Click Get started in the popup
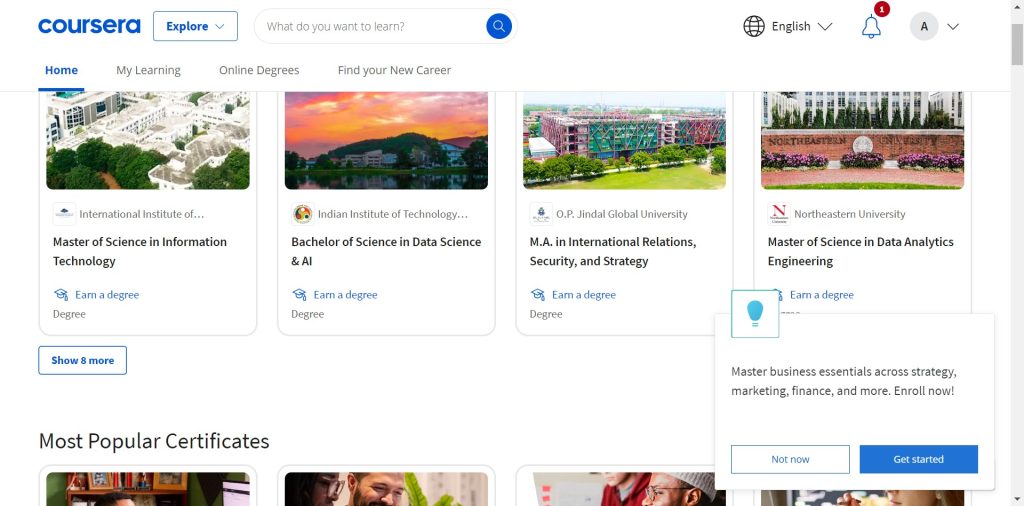This screenshot has height=506, width=1024. 918,459
